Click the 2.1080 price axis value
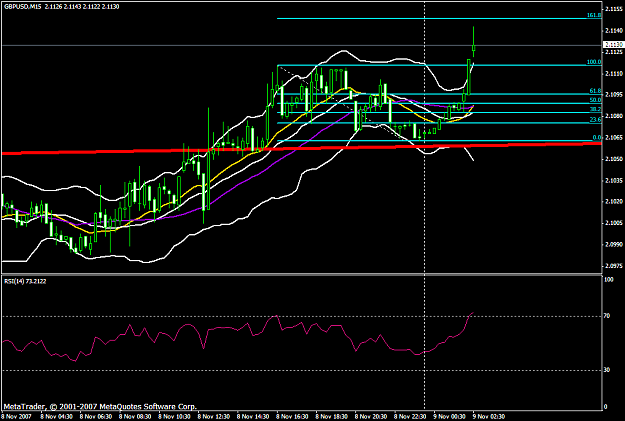Screen dimensions: 625x421 pos(614,116)
